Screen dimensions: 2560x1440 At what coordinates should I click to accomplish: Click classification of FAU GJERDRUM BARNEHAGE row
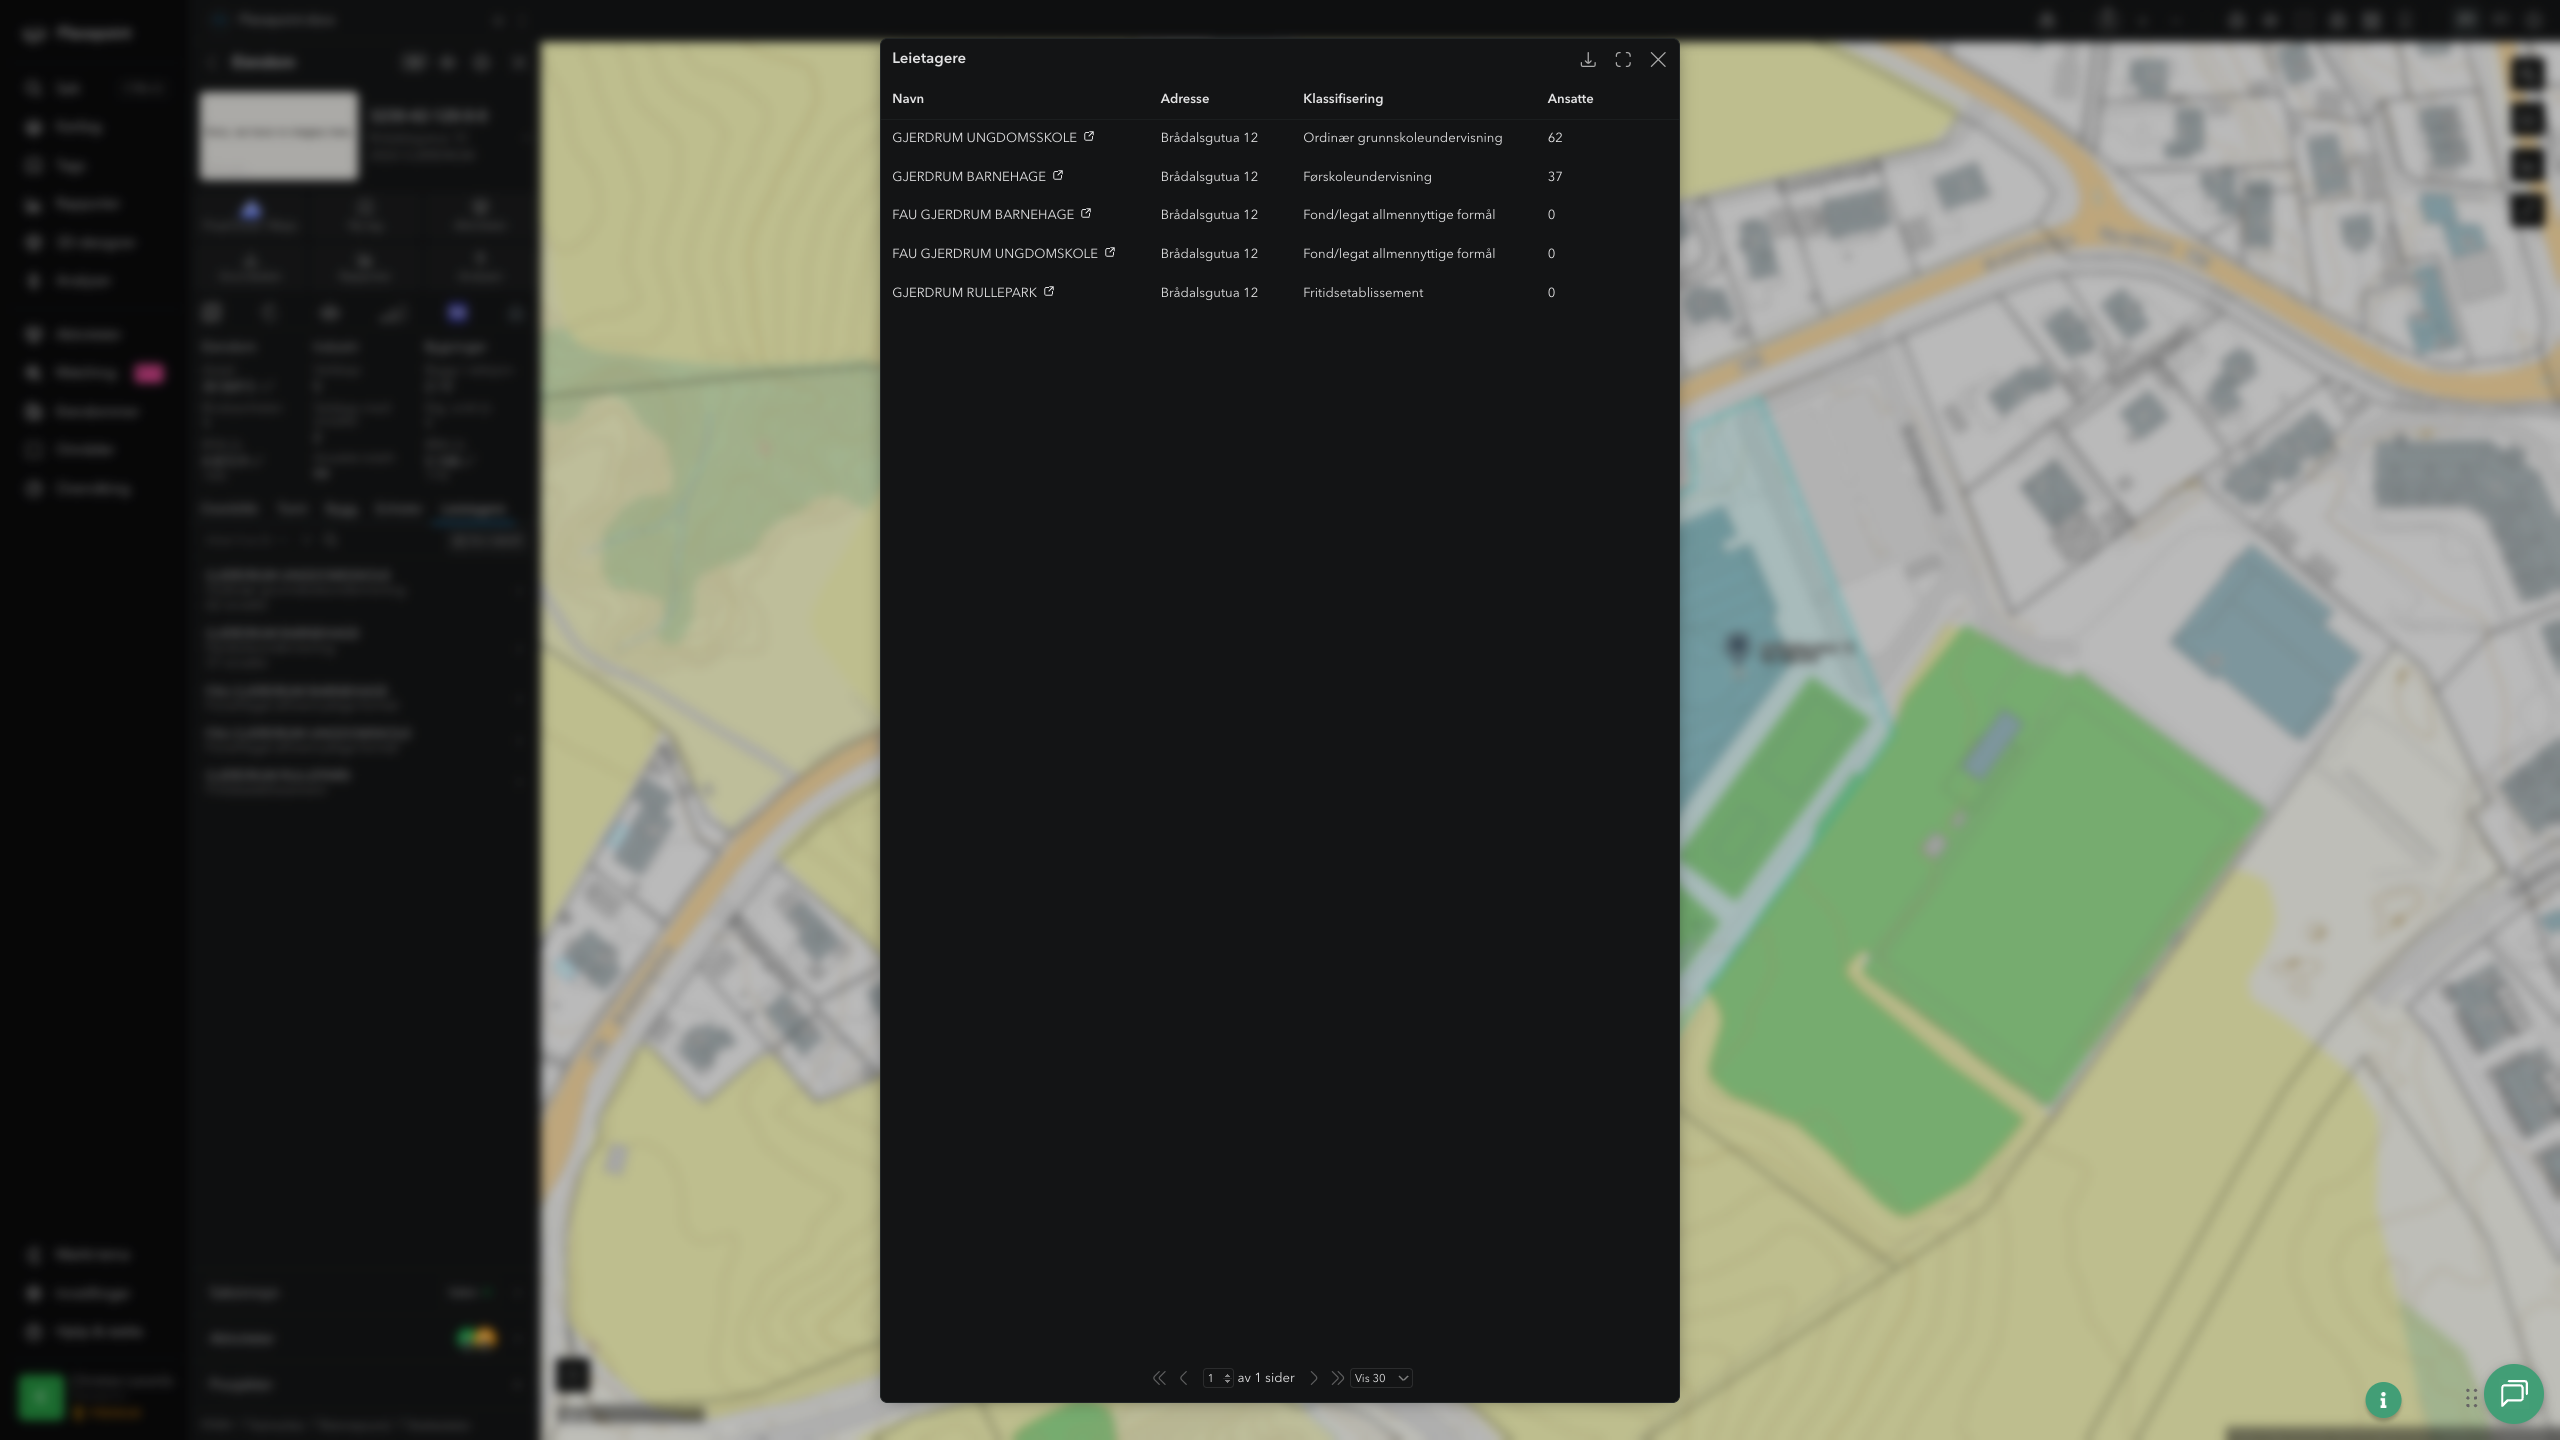1399,215
